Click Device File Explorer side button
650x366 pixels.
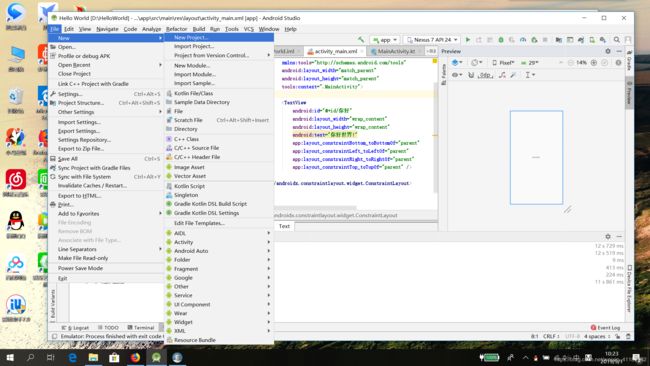pos(629,288)
